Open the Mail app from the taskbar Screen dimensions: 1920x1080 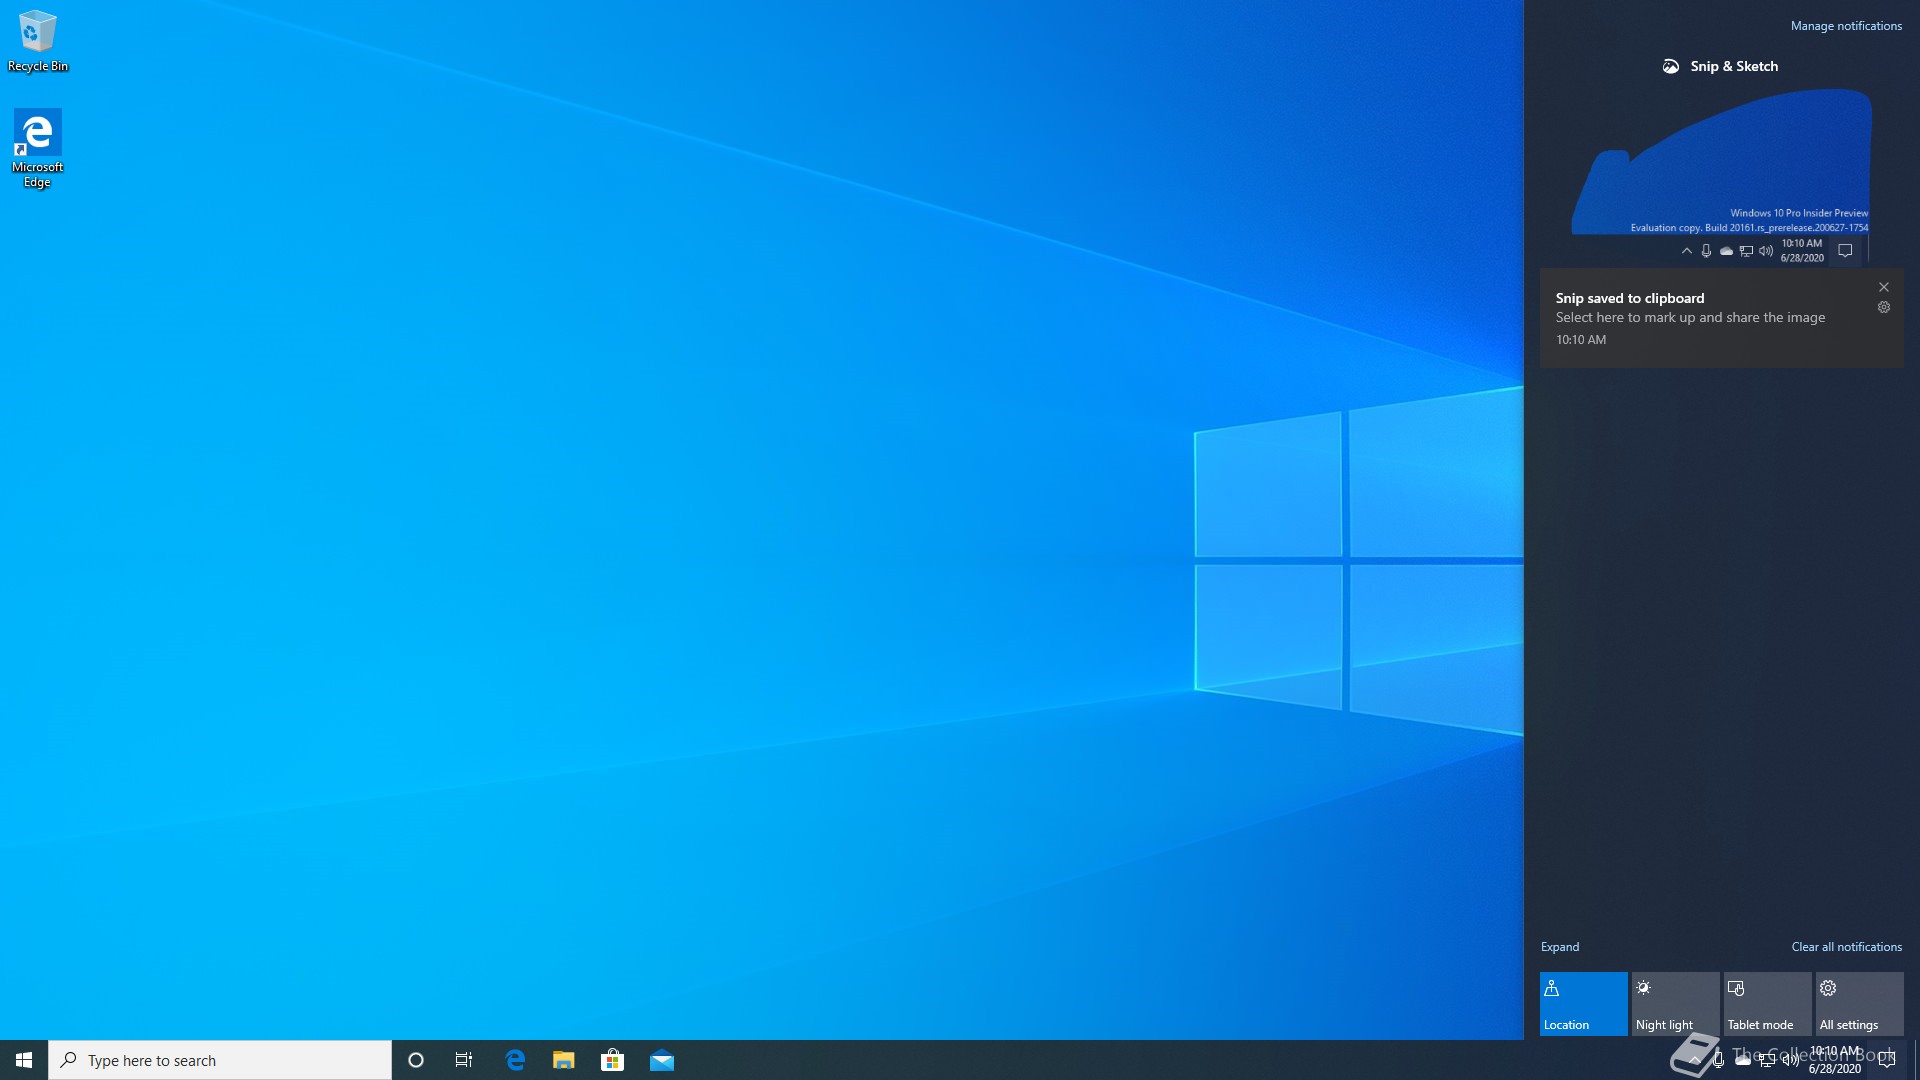(x=662, y=1060)
